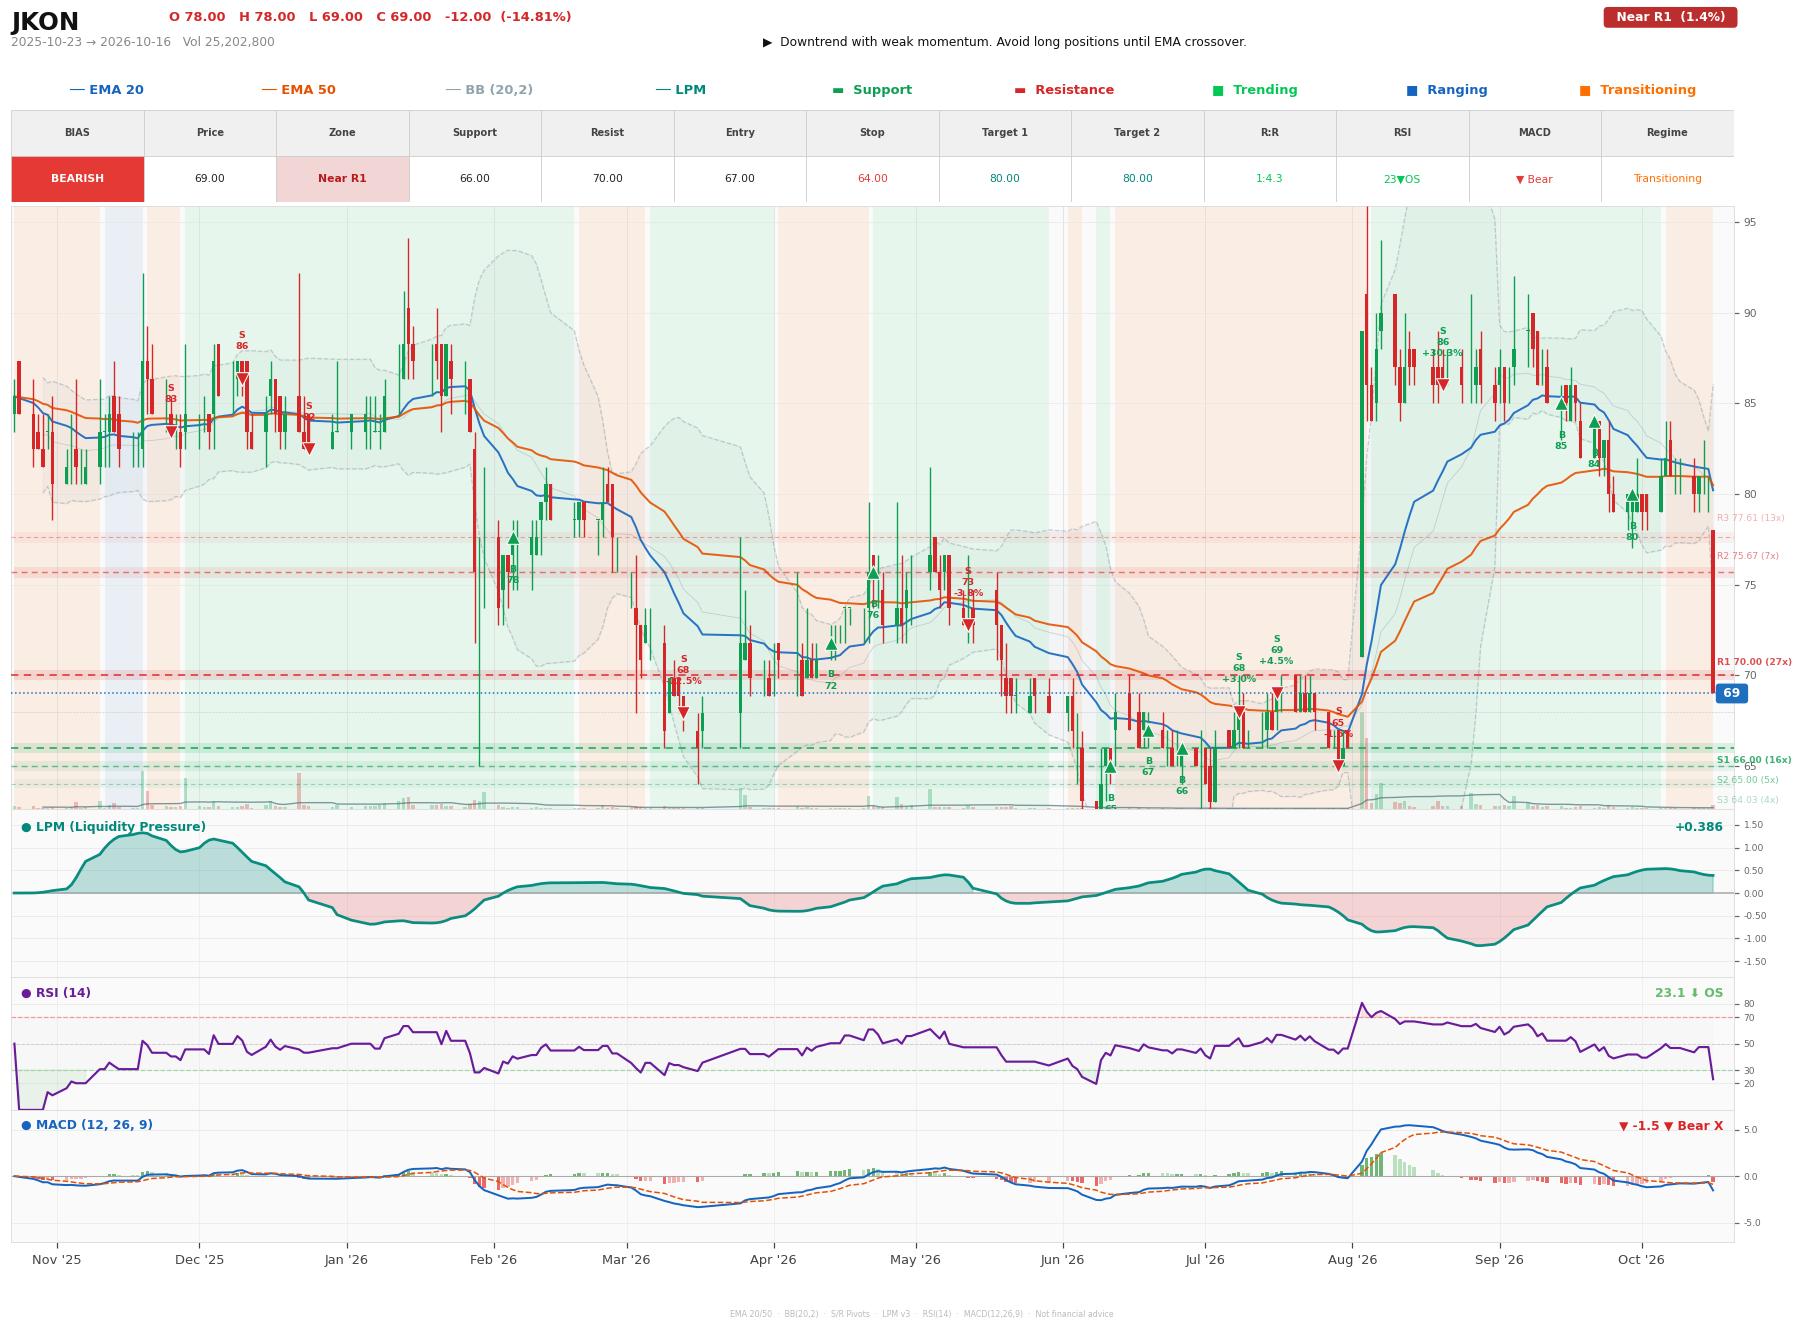This screenshot has width=1803, height=1330.
Task: Click the Near R1 (1.4%) badge
Action: [x=1670, y=17]
